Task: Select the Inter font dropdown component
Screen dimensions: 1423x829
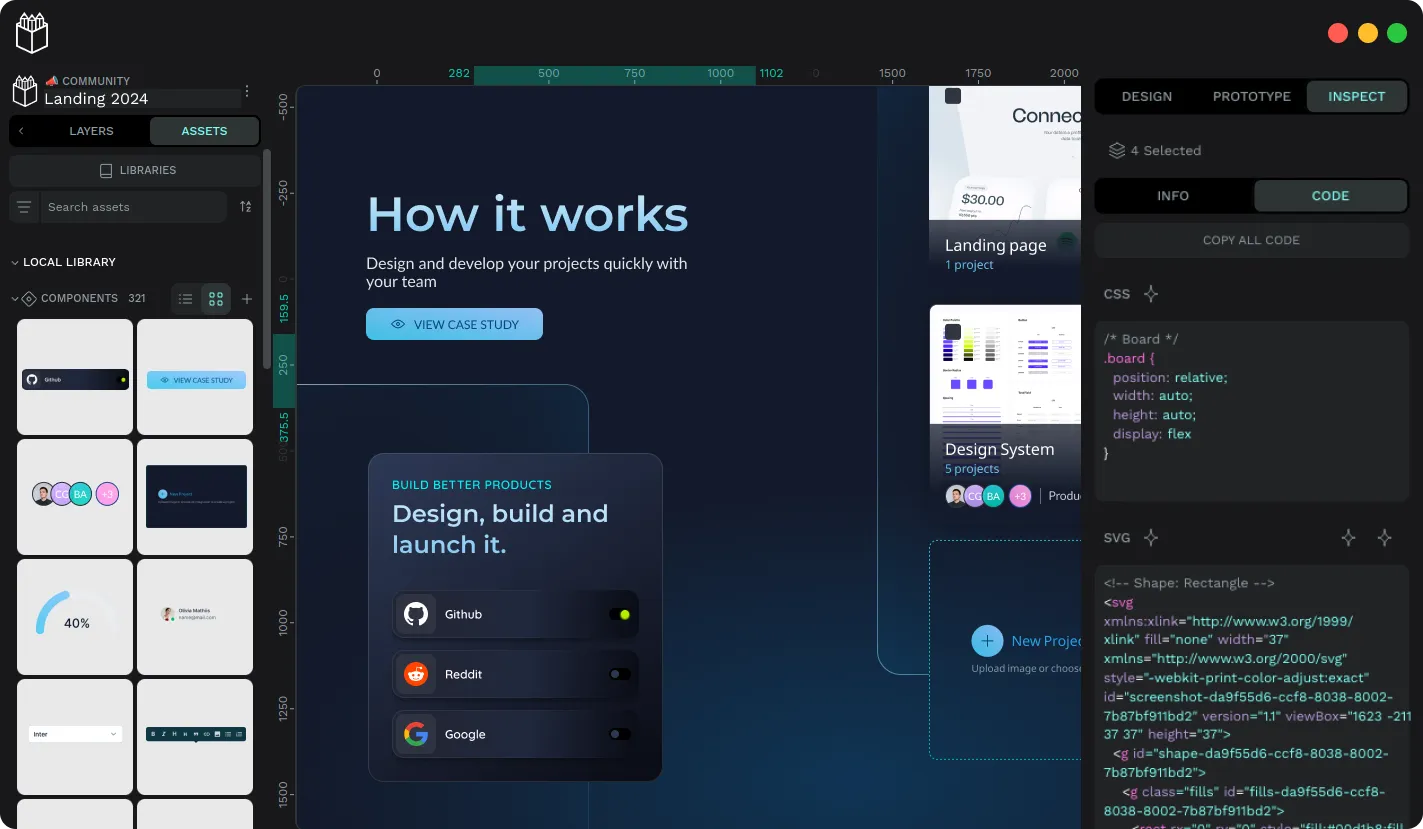Action: coord(75,737)
